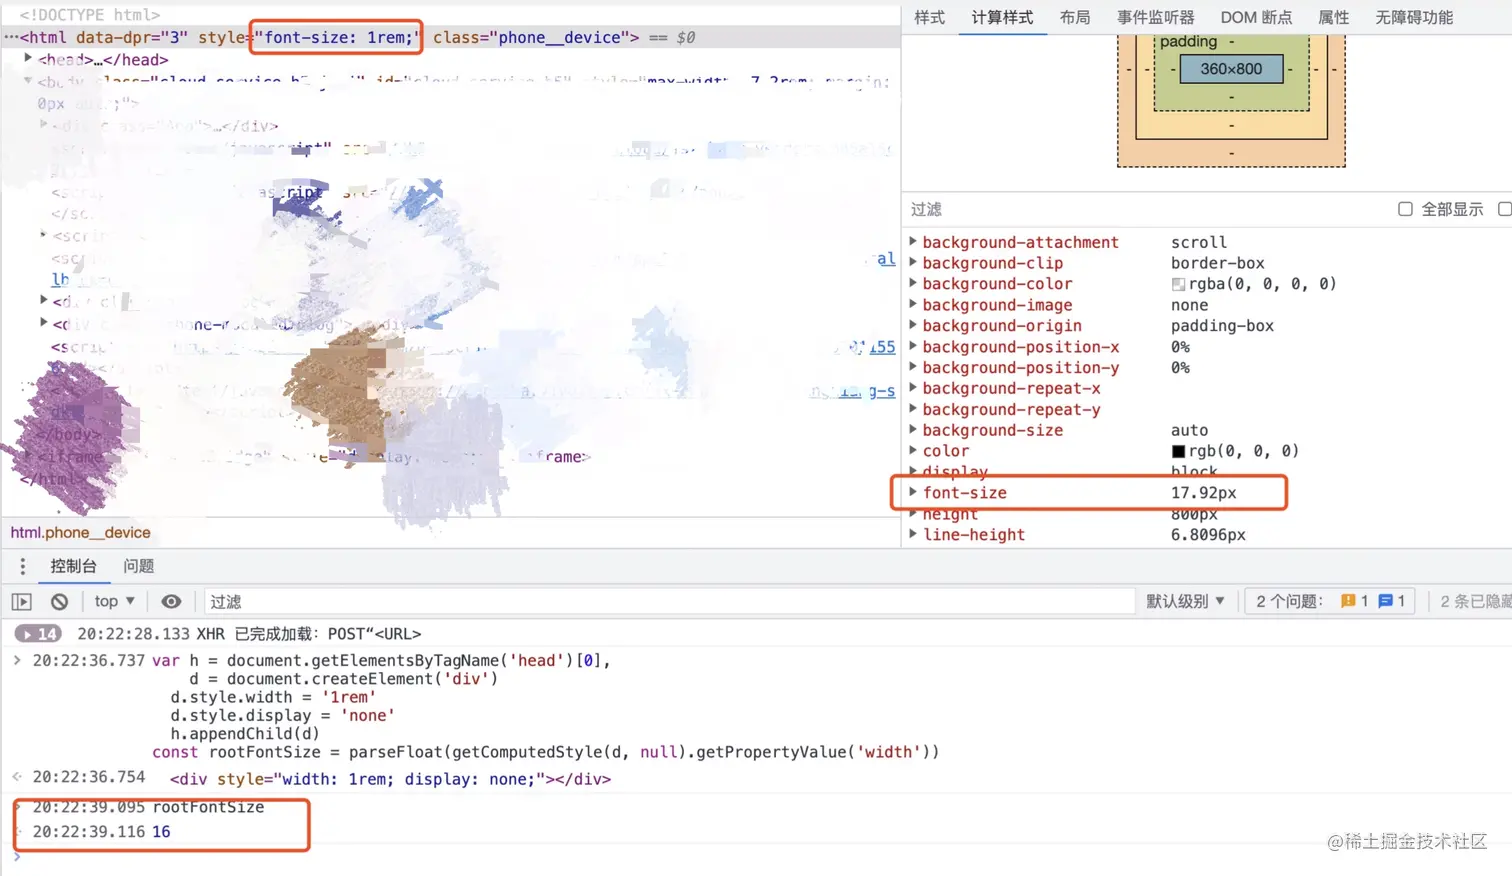This screenshot has width=1512, height=876.
Task: Create a live expression with eye icon
Action: coord(171,601)
